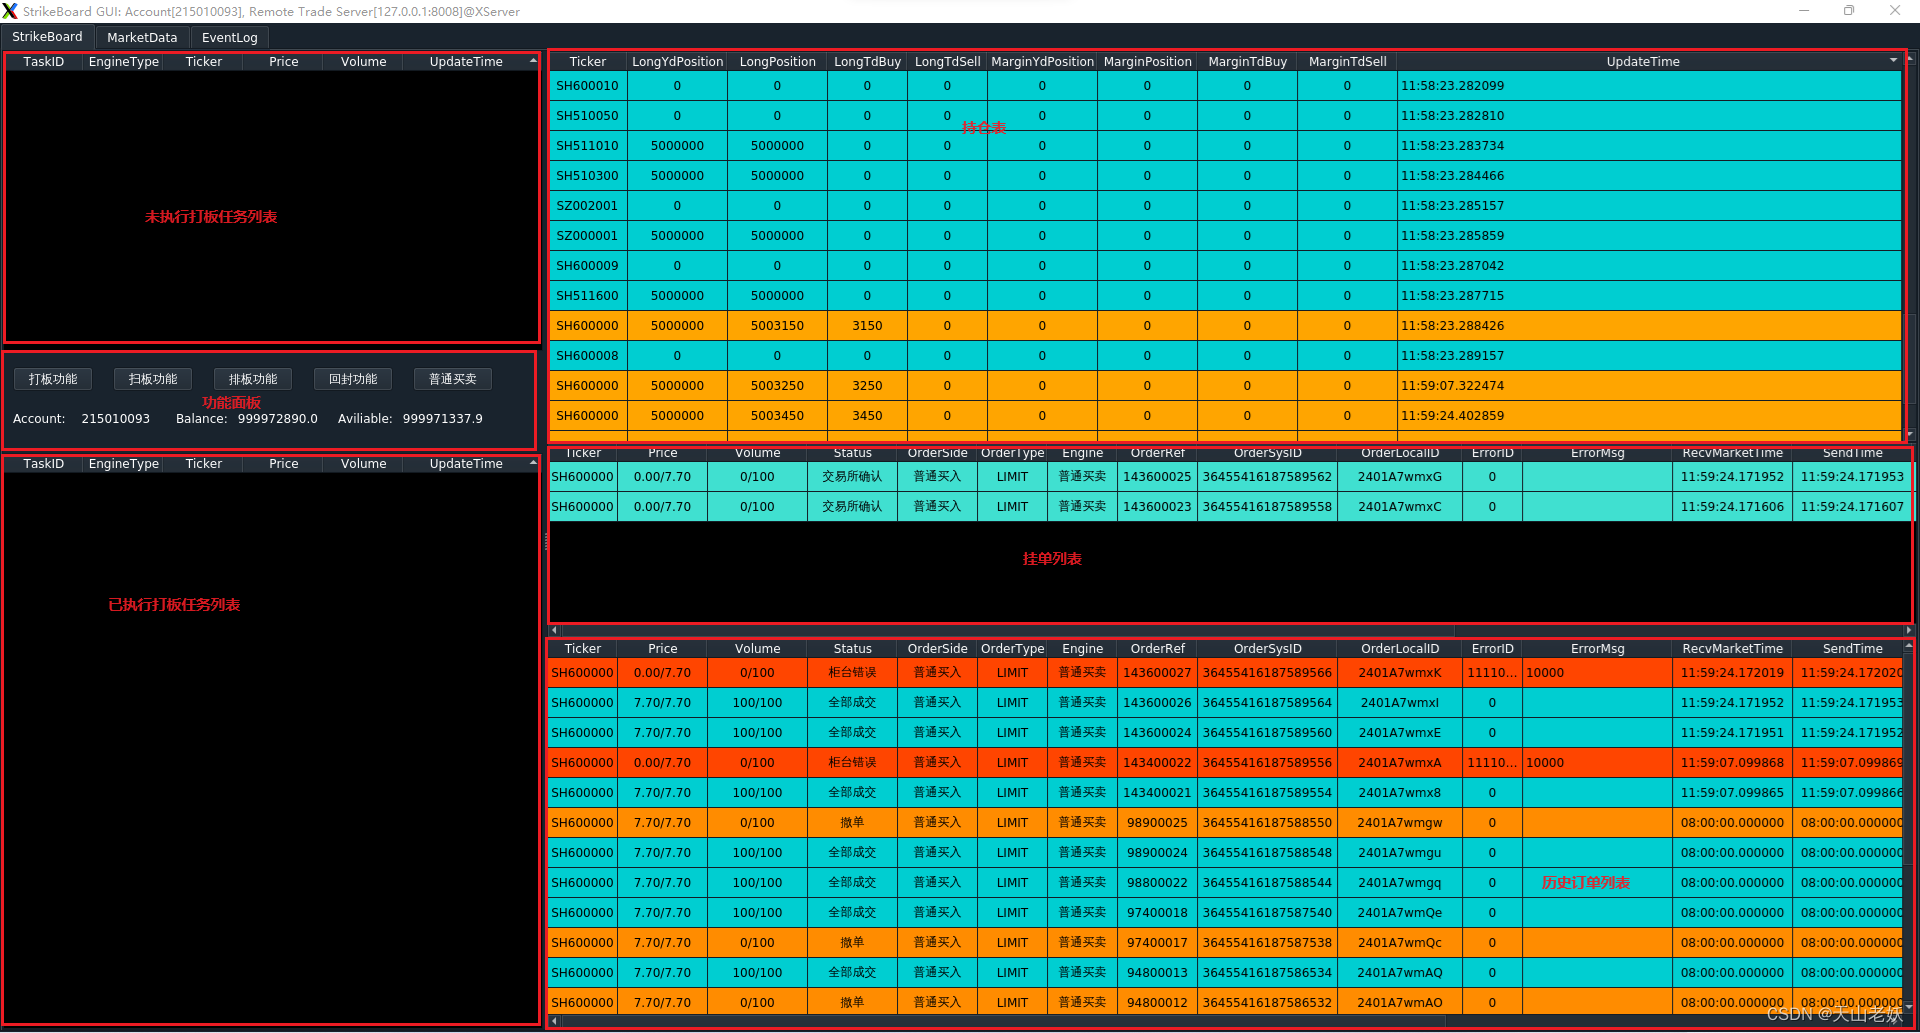Viewport: 1920px width, 1033px height.
Task: Select history order with OrderRef 143600027
Action: tap(1225, 673)
